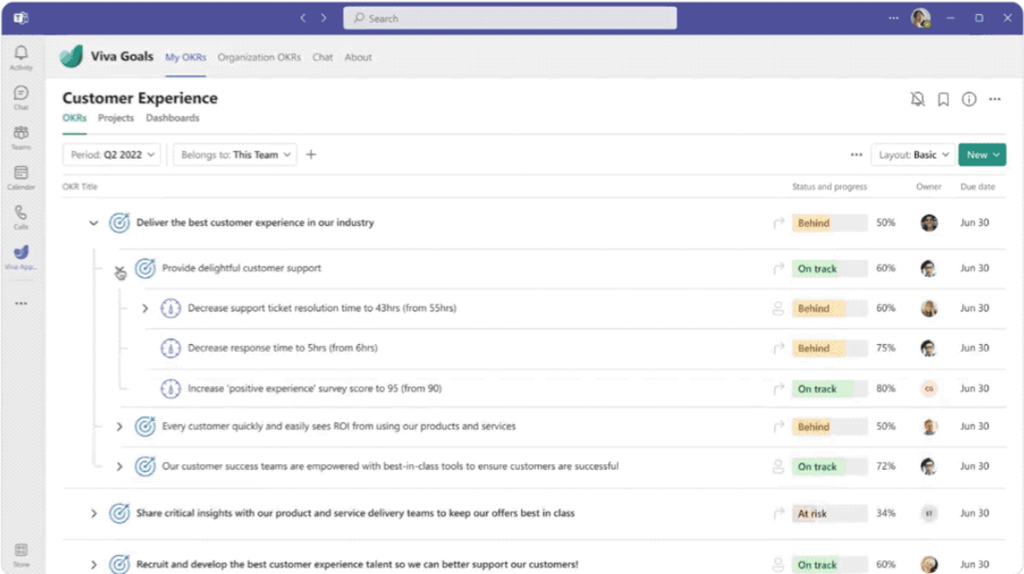This screenshot has height=574, width=1024.
Task: Switch to the Organization OKRs tab
Action: [x=259, y=58]
